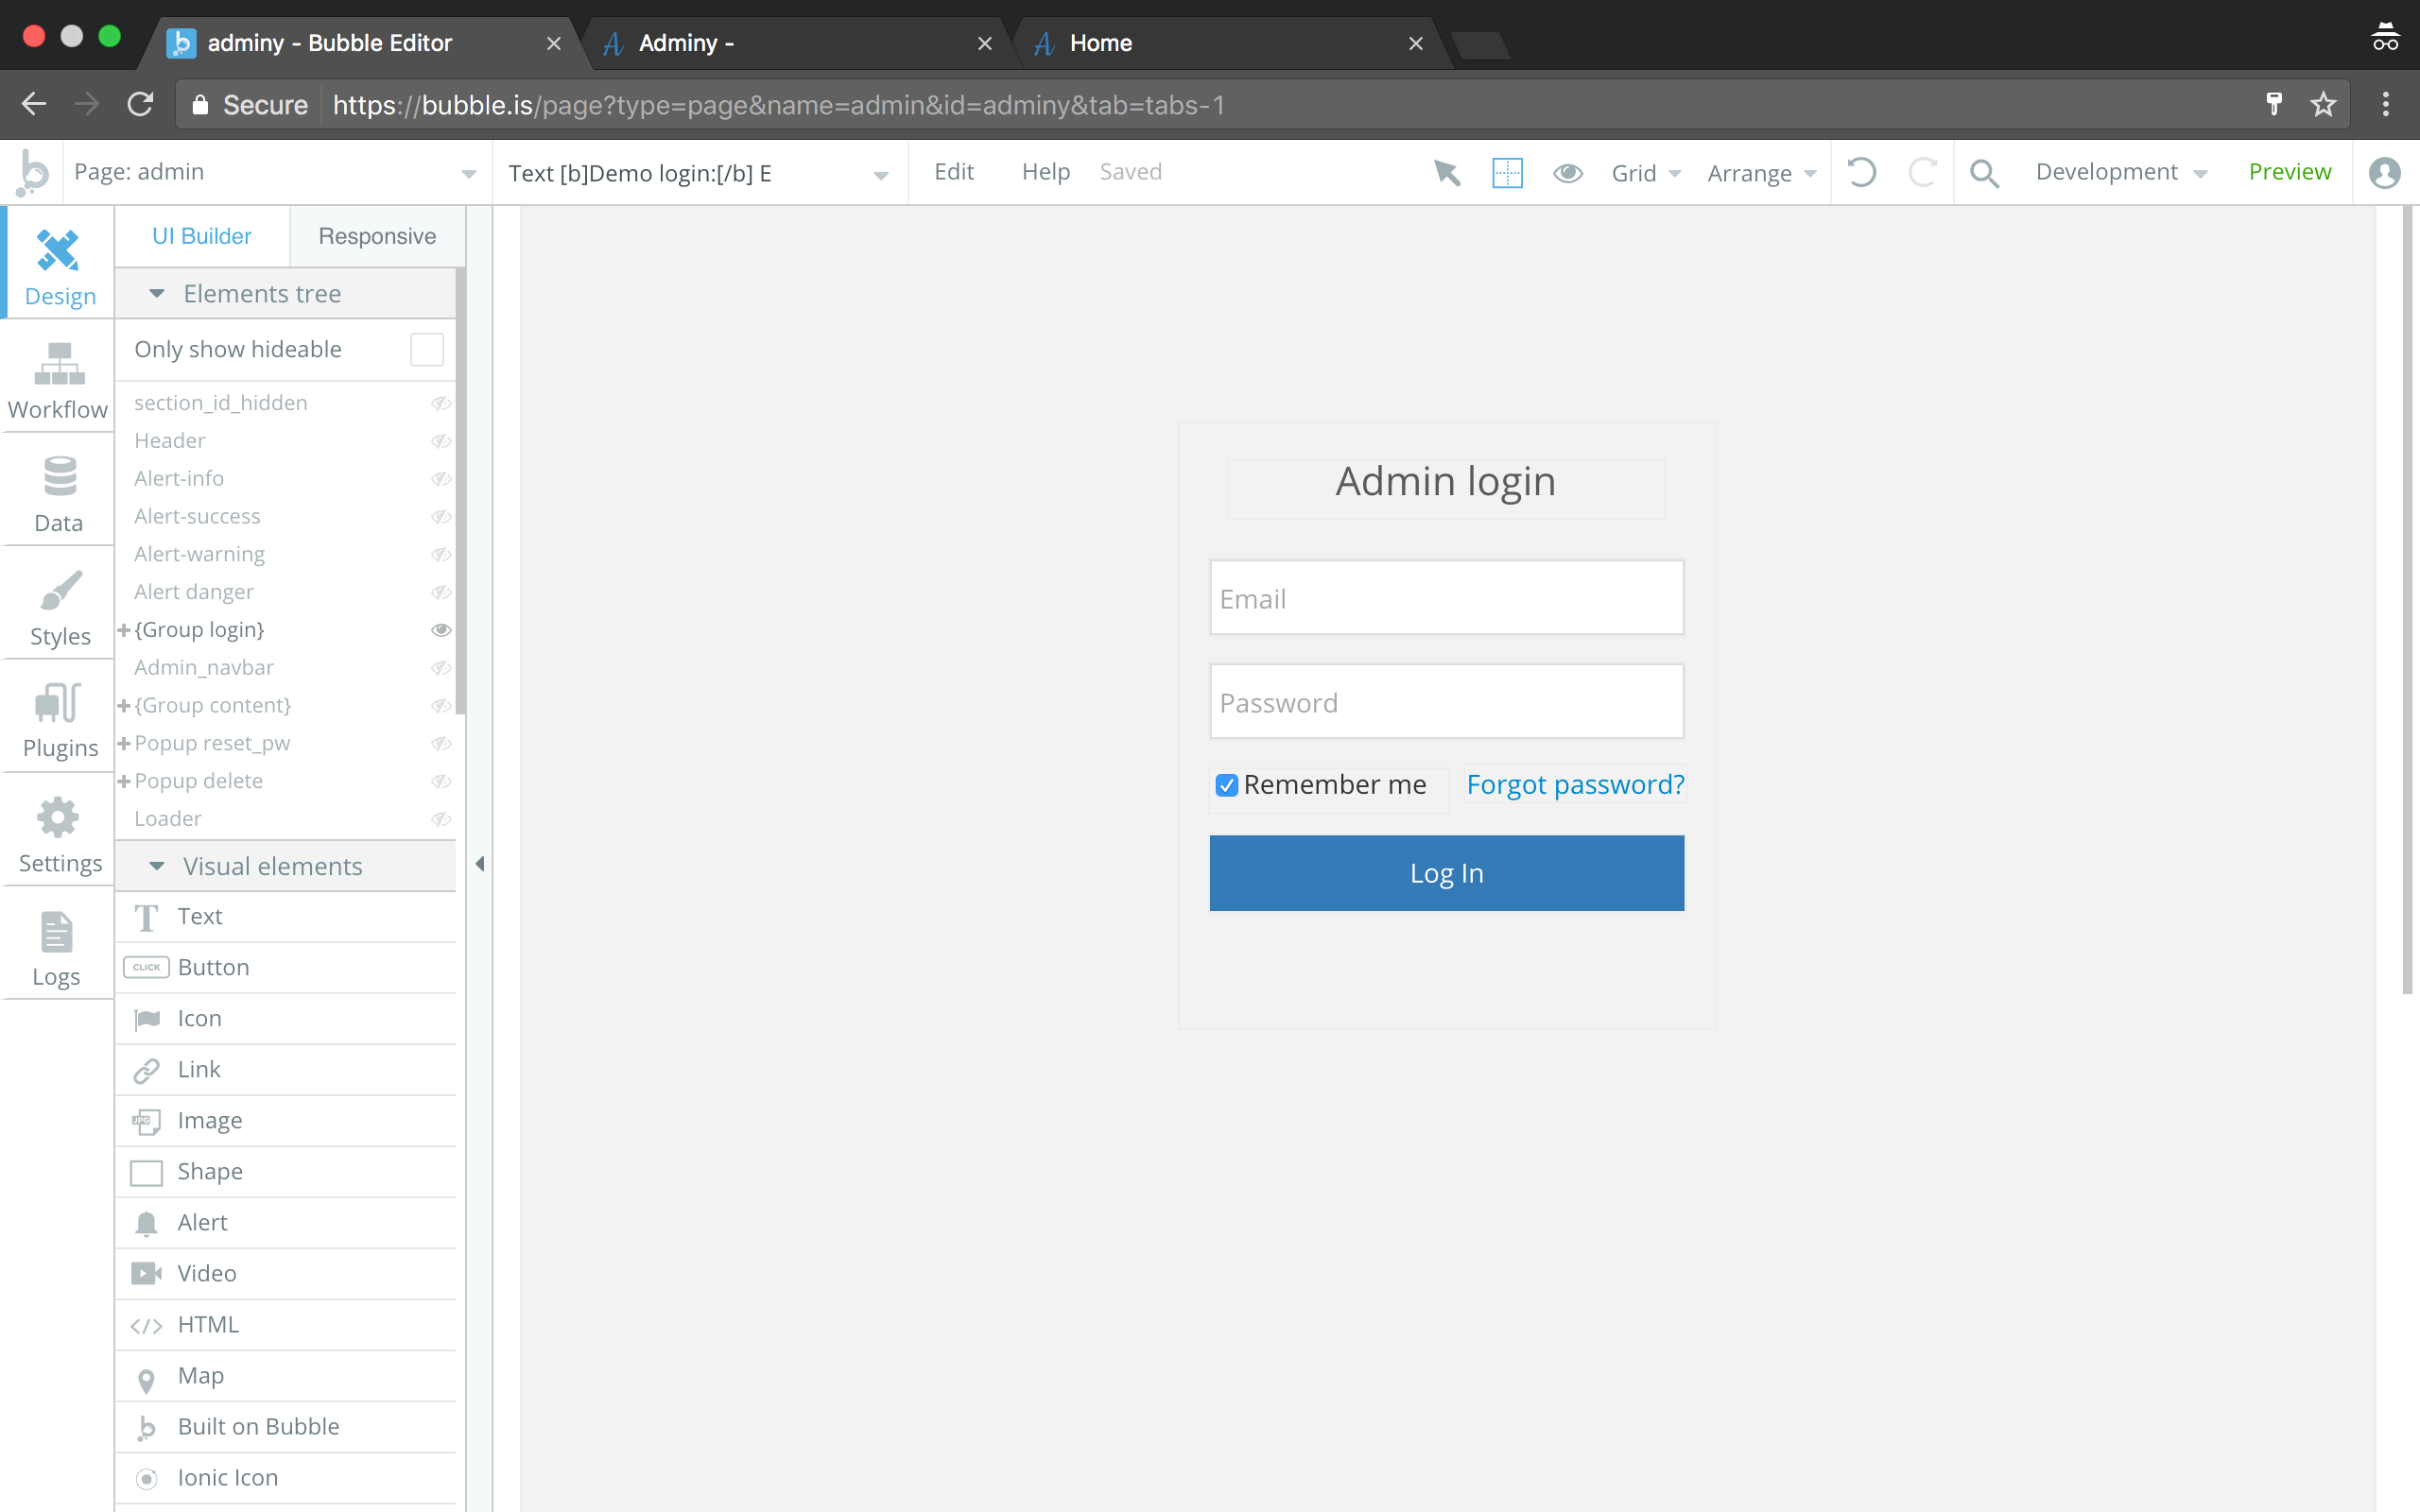Viewport: 2420px width, 1512px height.
Task: Click the undo arrow in toolbar
Action: 1861,172
